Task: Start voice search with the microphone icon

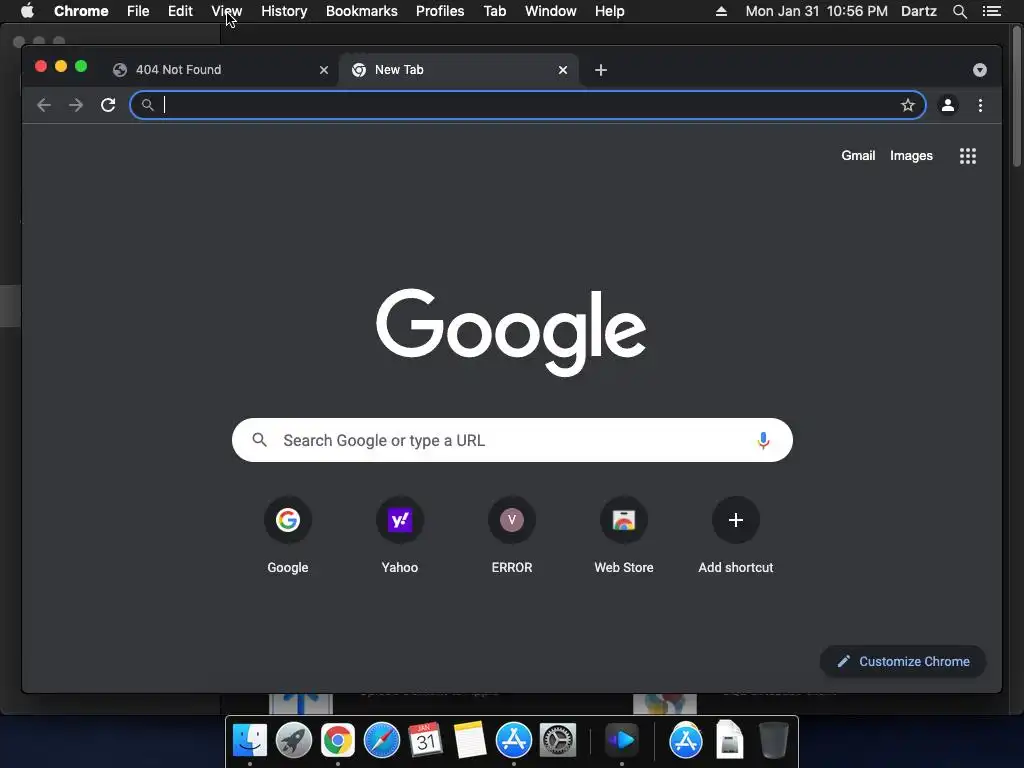Action: click(763, 441)
